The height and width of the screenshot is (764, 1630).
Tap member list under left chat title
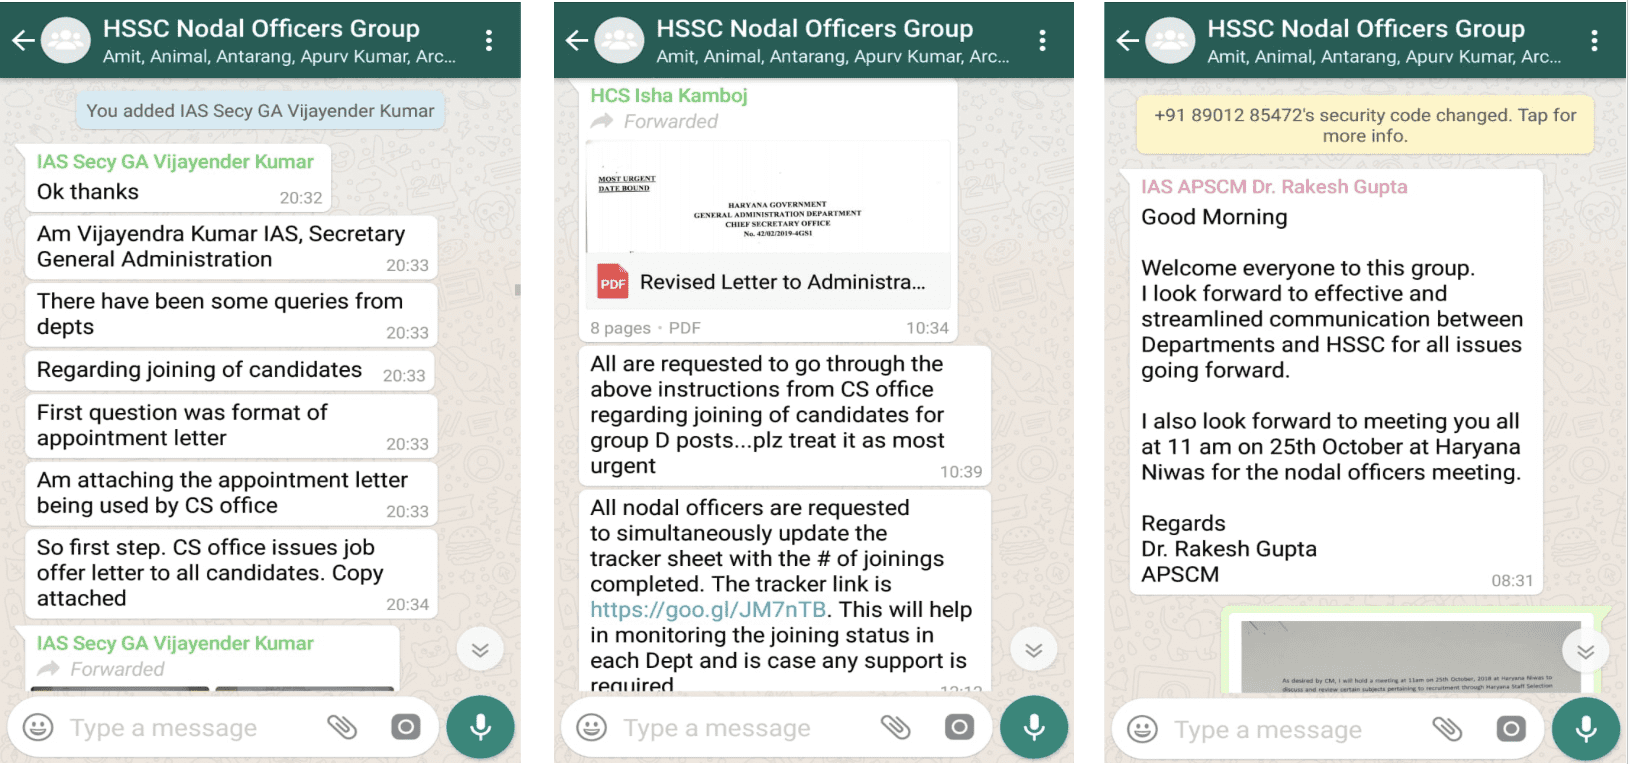pyautogui.click(x=279, y=56)
